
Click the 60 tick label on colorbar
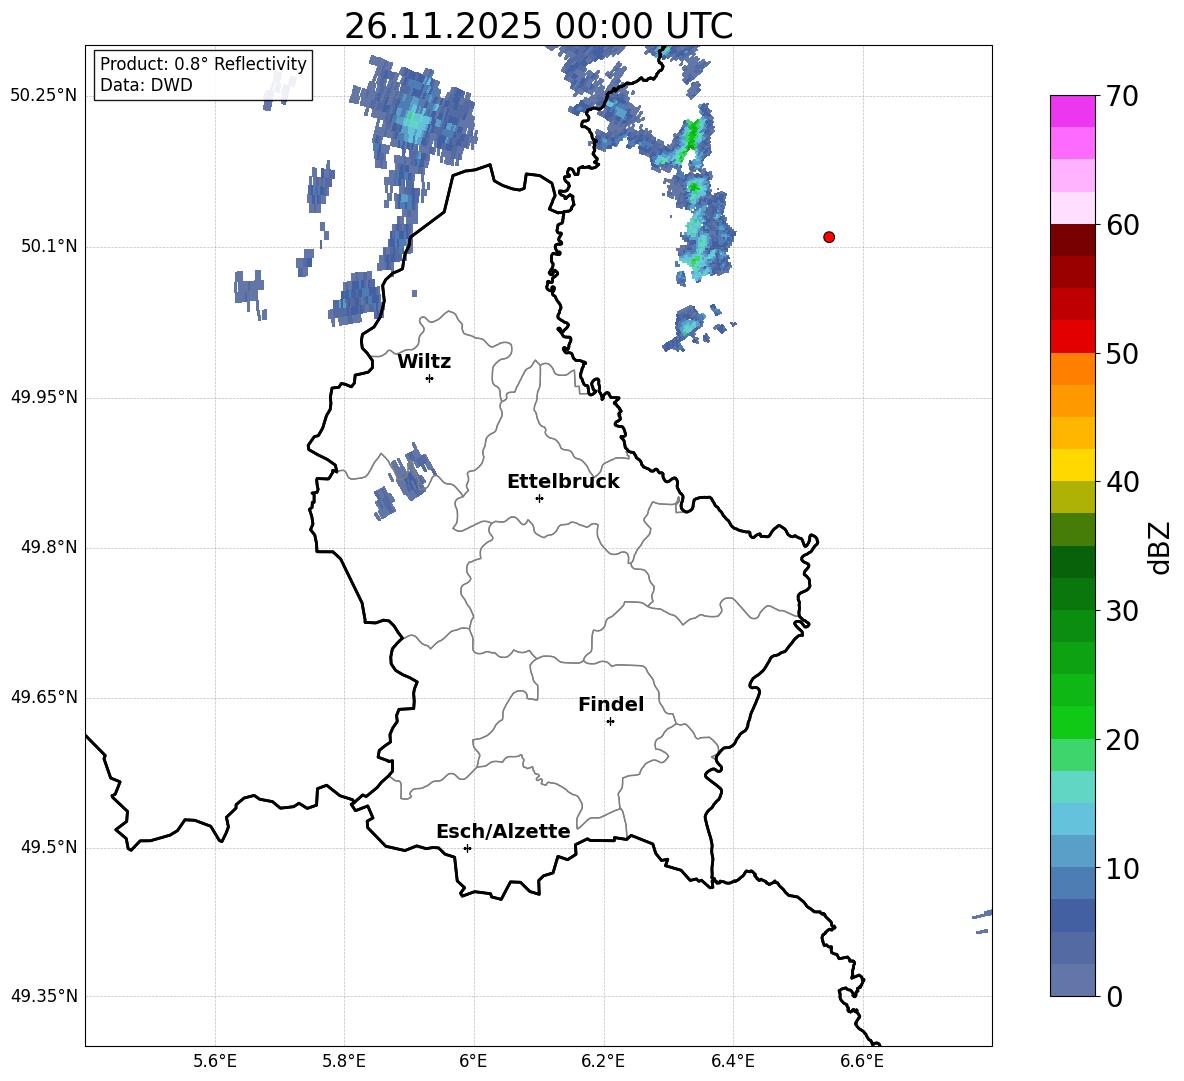[1121, 225]
